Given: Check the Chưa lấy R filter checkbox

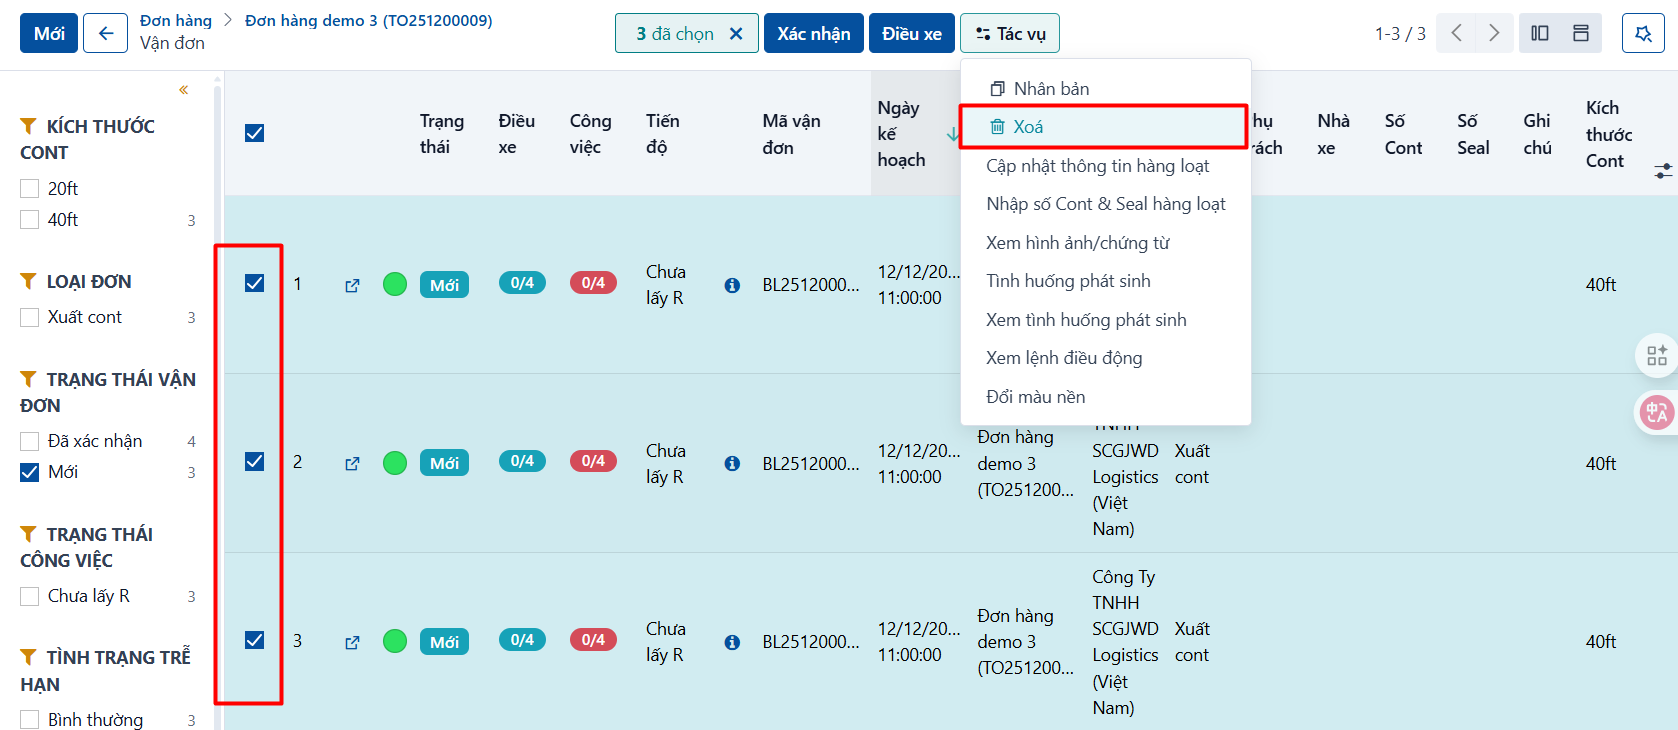Looking at the screenshot, I should (x=30, y=596).
